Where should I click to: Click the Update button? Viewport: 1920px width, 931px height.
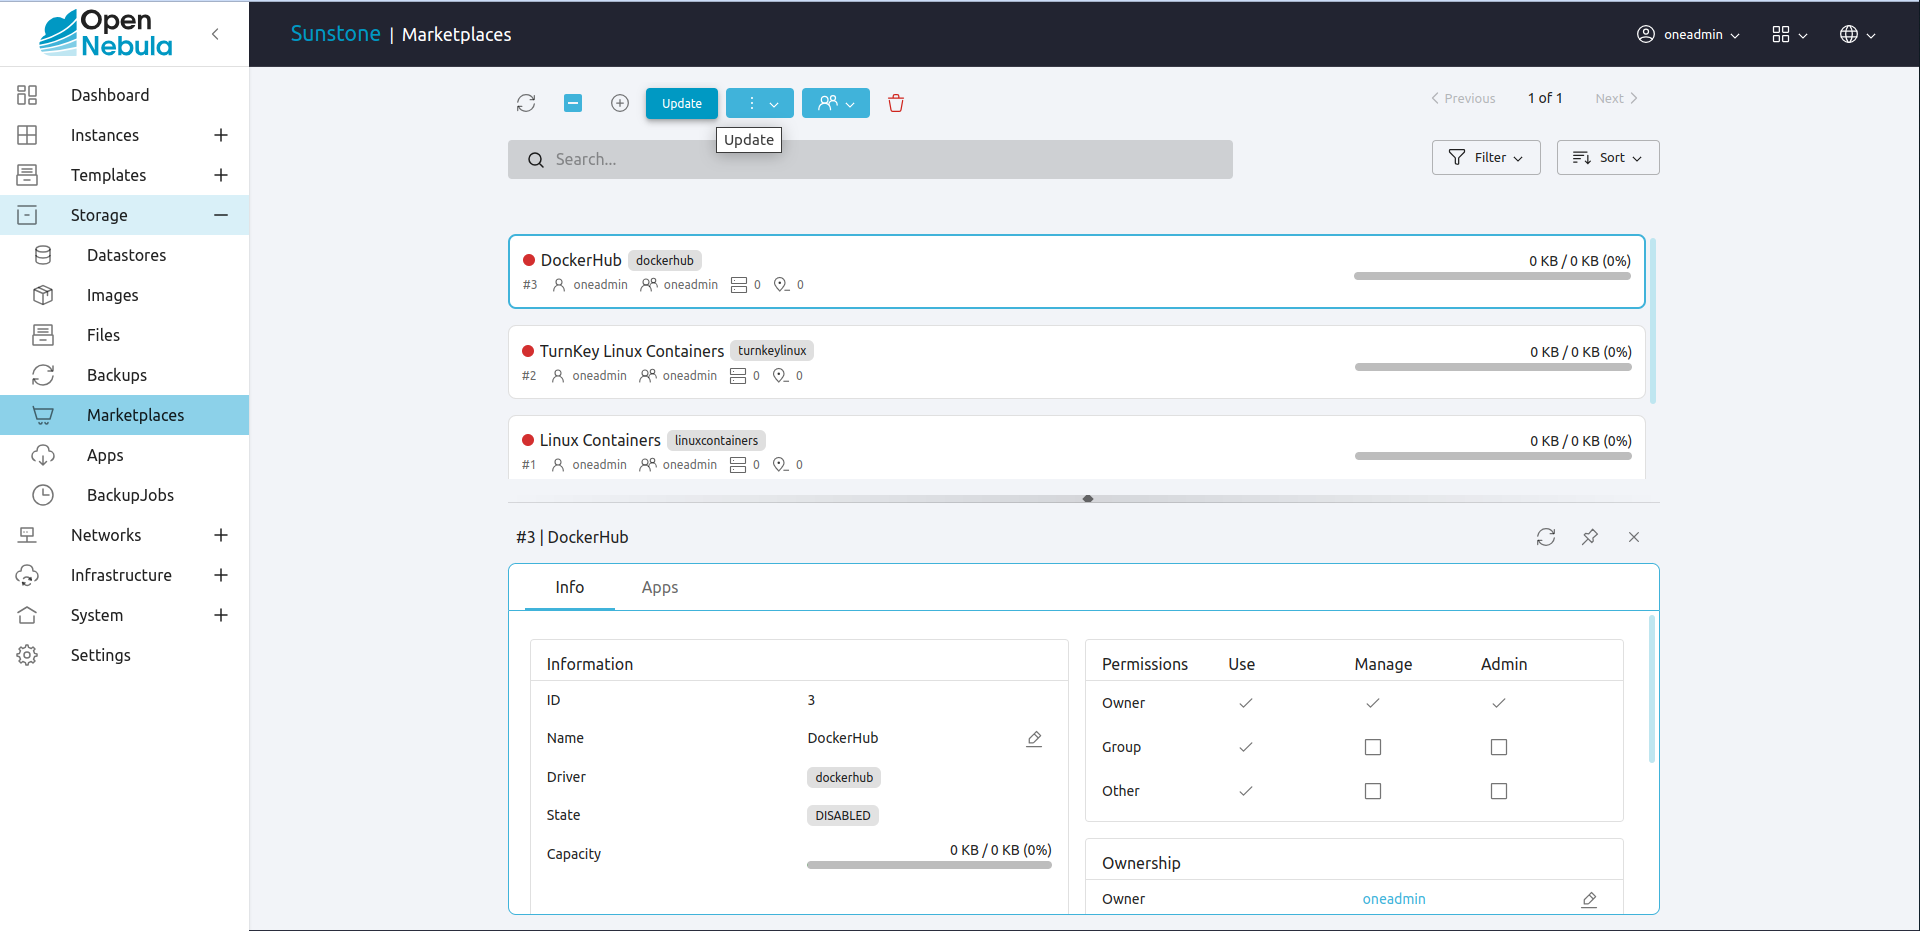(x=682, y=103)
